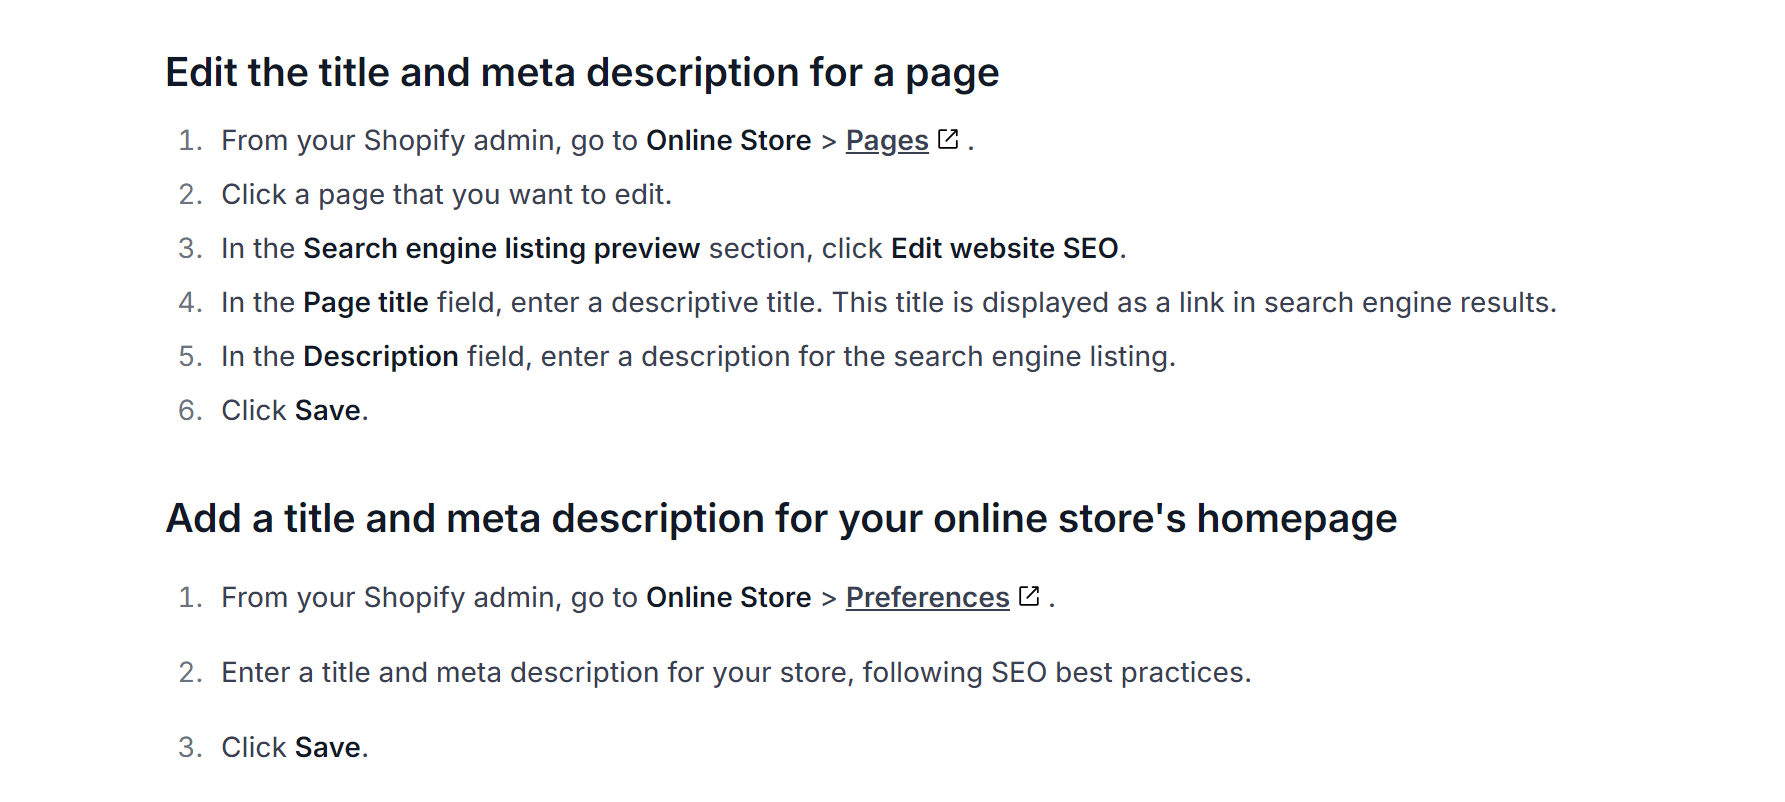Click the external-link icon beside Preferences

pos(1029,597)
